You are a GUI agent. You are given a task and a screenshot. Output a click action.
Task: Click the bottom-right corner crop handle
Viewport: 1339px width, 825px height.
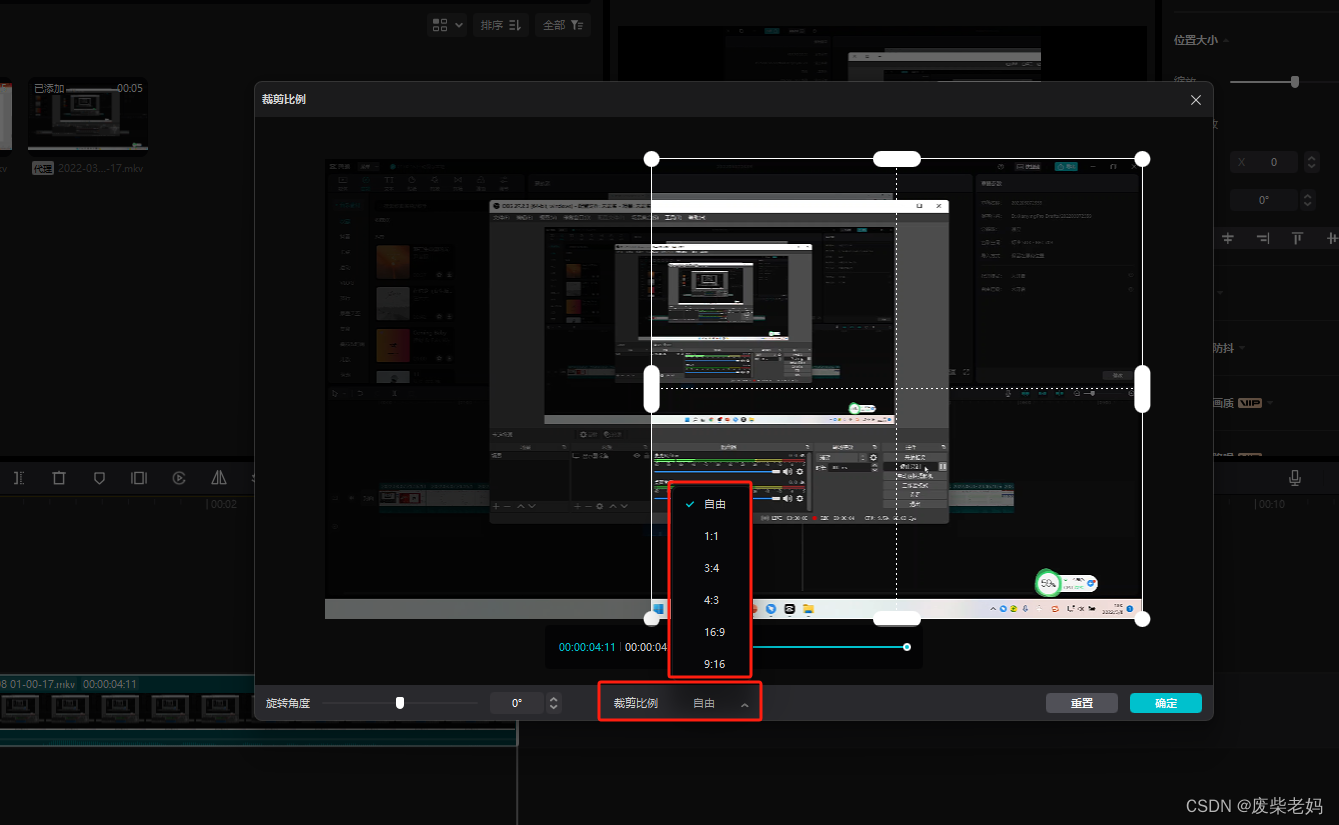pyautogui.click(x=1142, y=619)
